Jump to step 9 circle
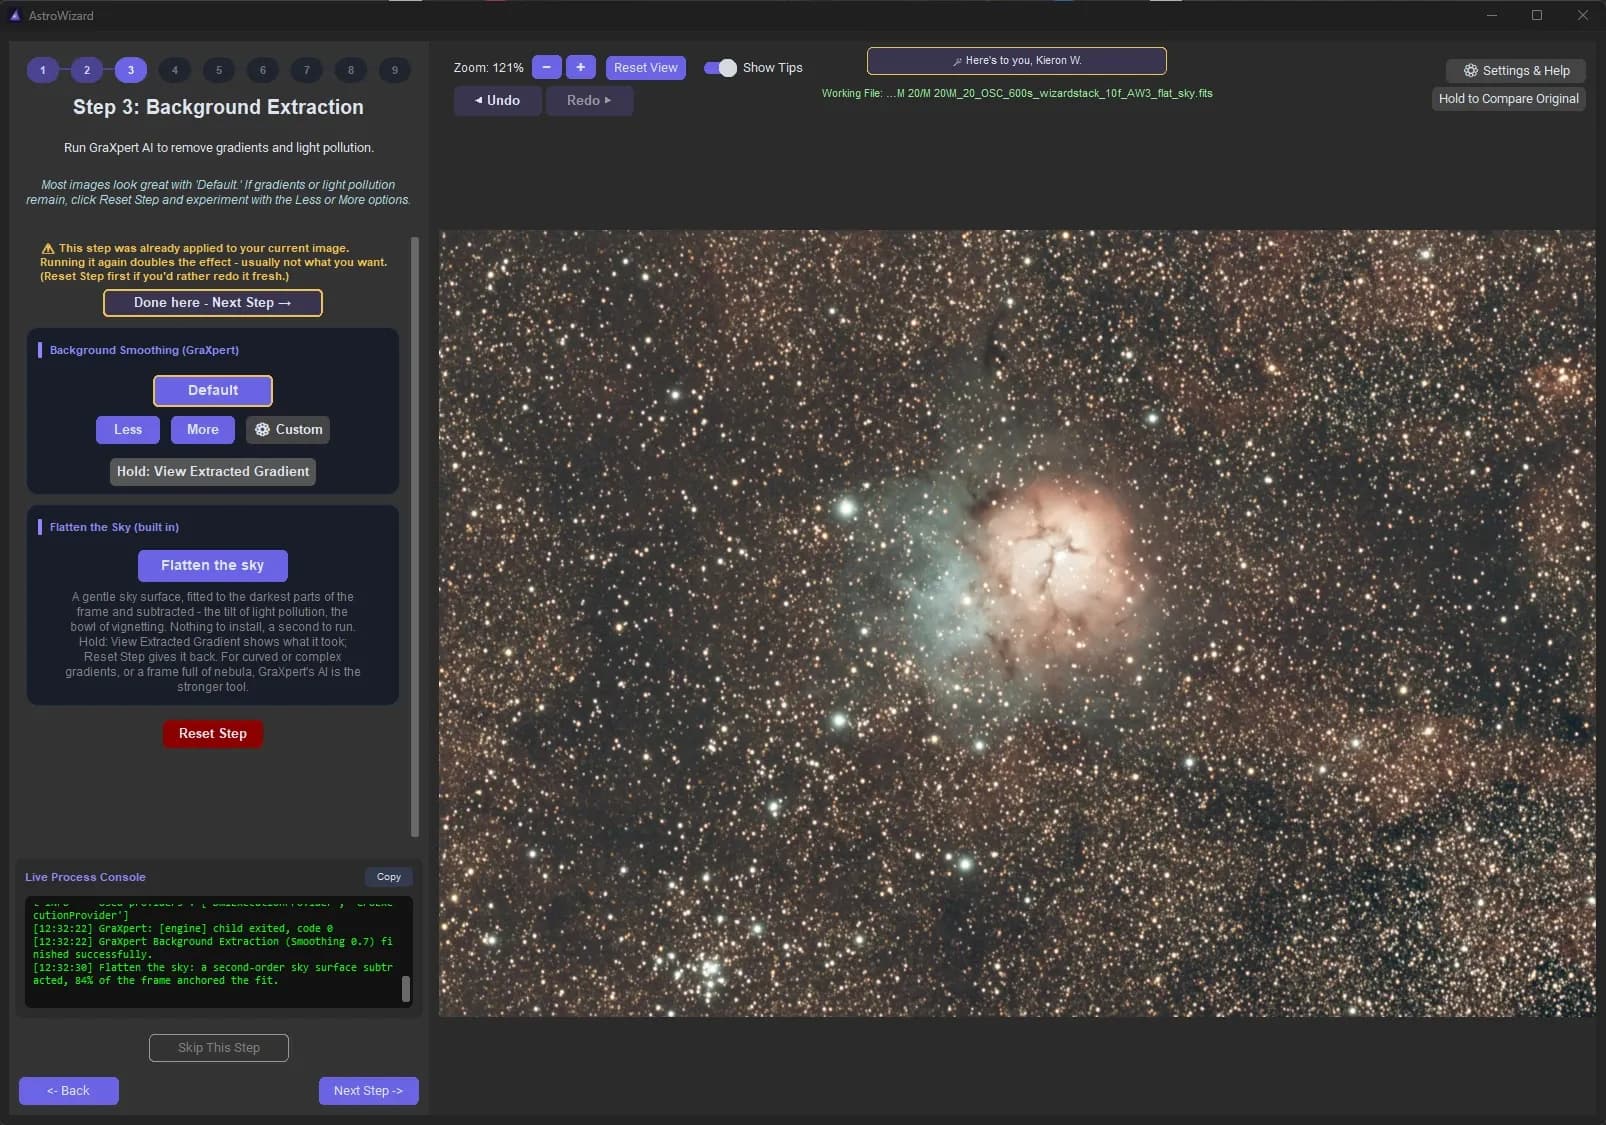The height and width of the screenshot is (1125, 1606). point(395,70)
